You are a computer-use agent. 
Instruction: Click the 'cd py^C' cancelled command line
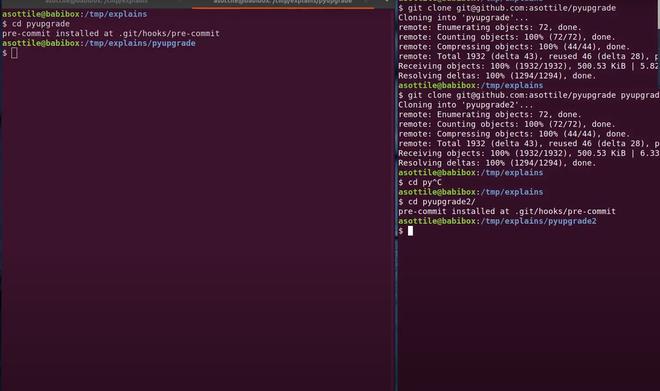pyautogui.click(x=425, y=182)
